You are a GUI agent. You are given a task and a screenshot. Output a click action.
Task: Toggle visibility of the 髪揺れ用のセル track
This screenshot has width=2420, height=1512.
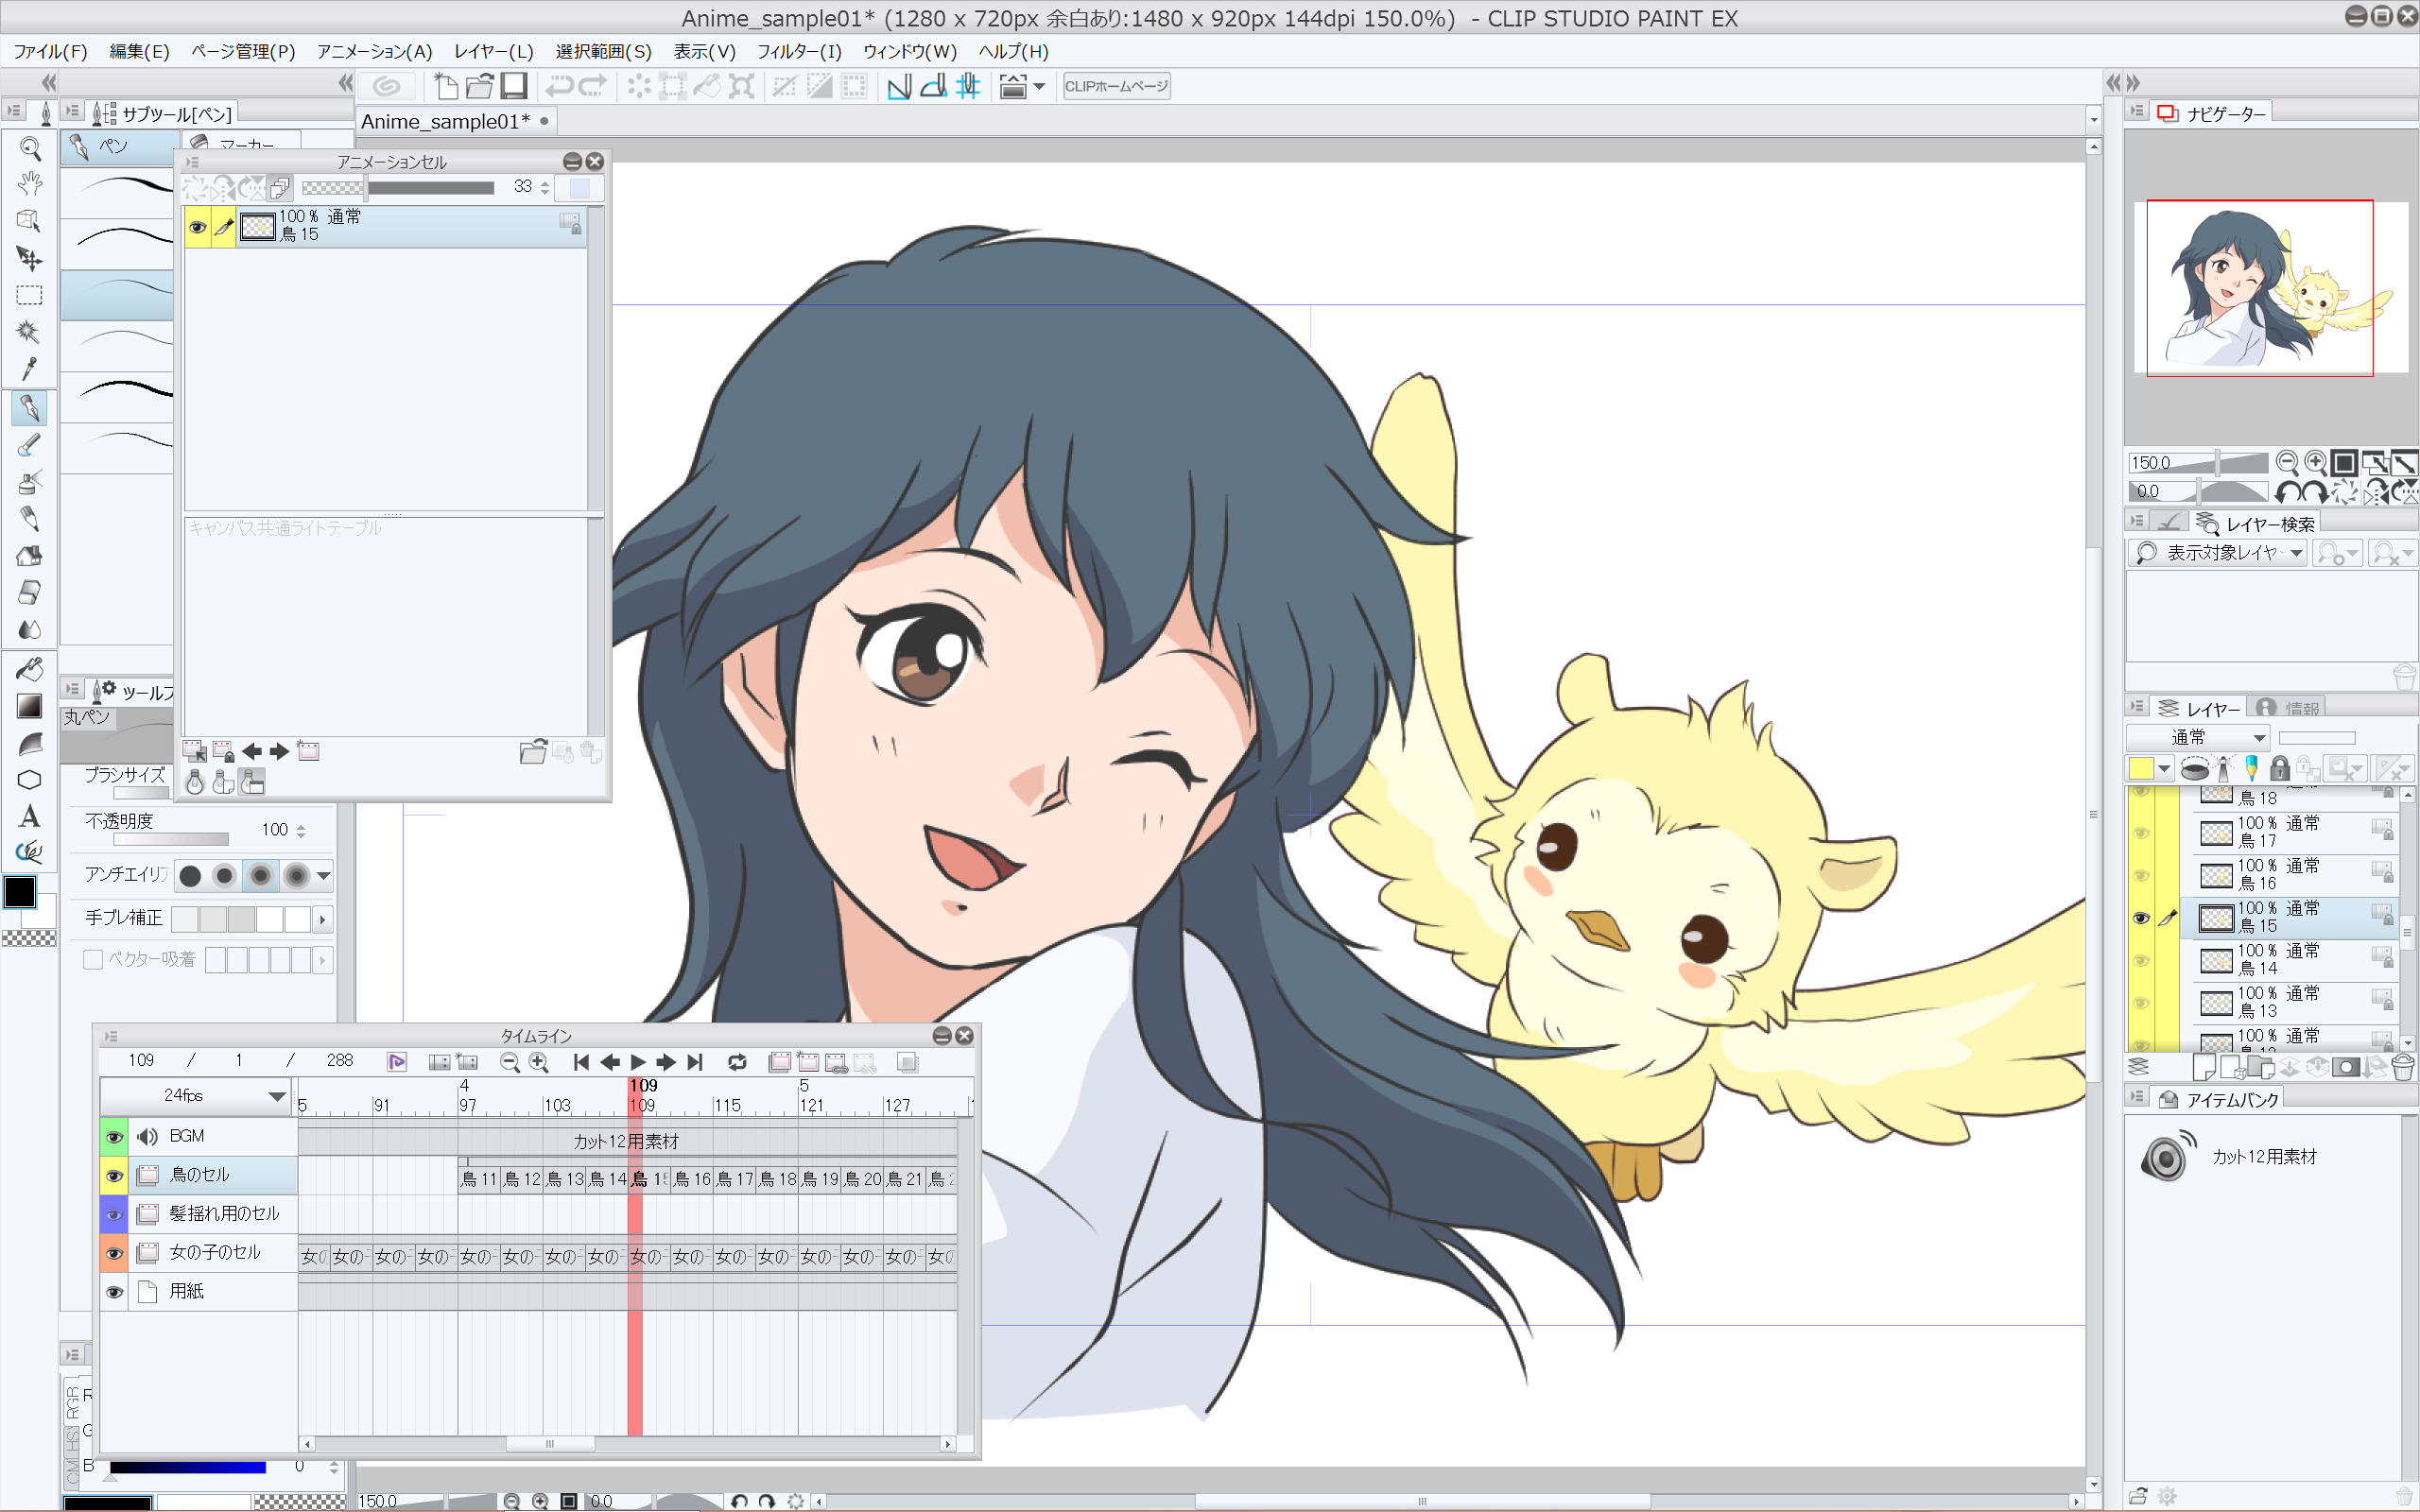114,1214
